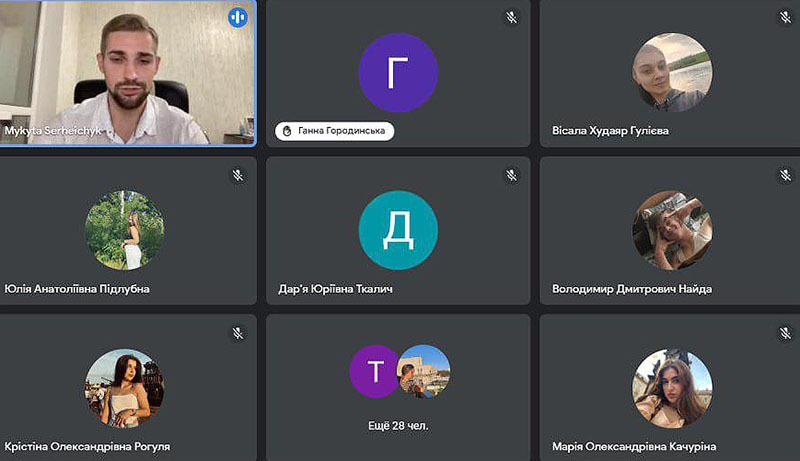
Task: Click Юлія Анатоліївна Підлубна's profile photo
Action: pyautogui.click(x=125, y=230)
